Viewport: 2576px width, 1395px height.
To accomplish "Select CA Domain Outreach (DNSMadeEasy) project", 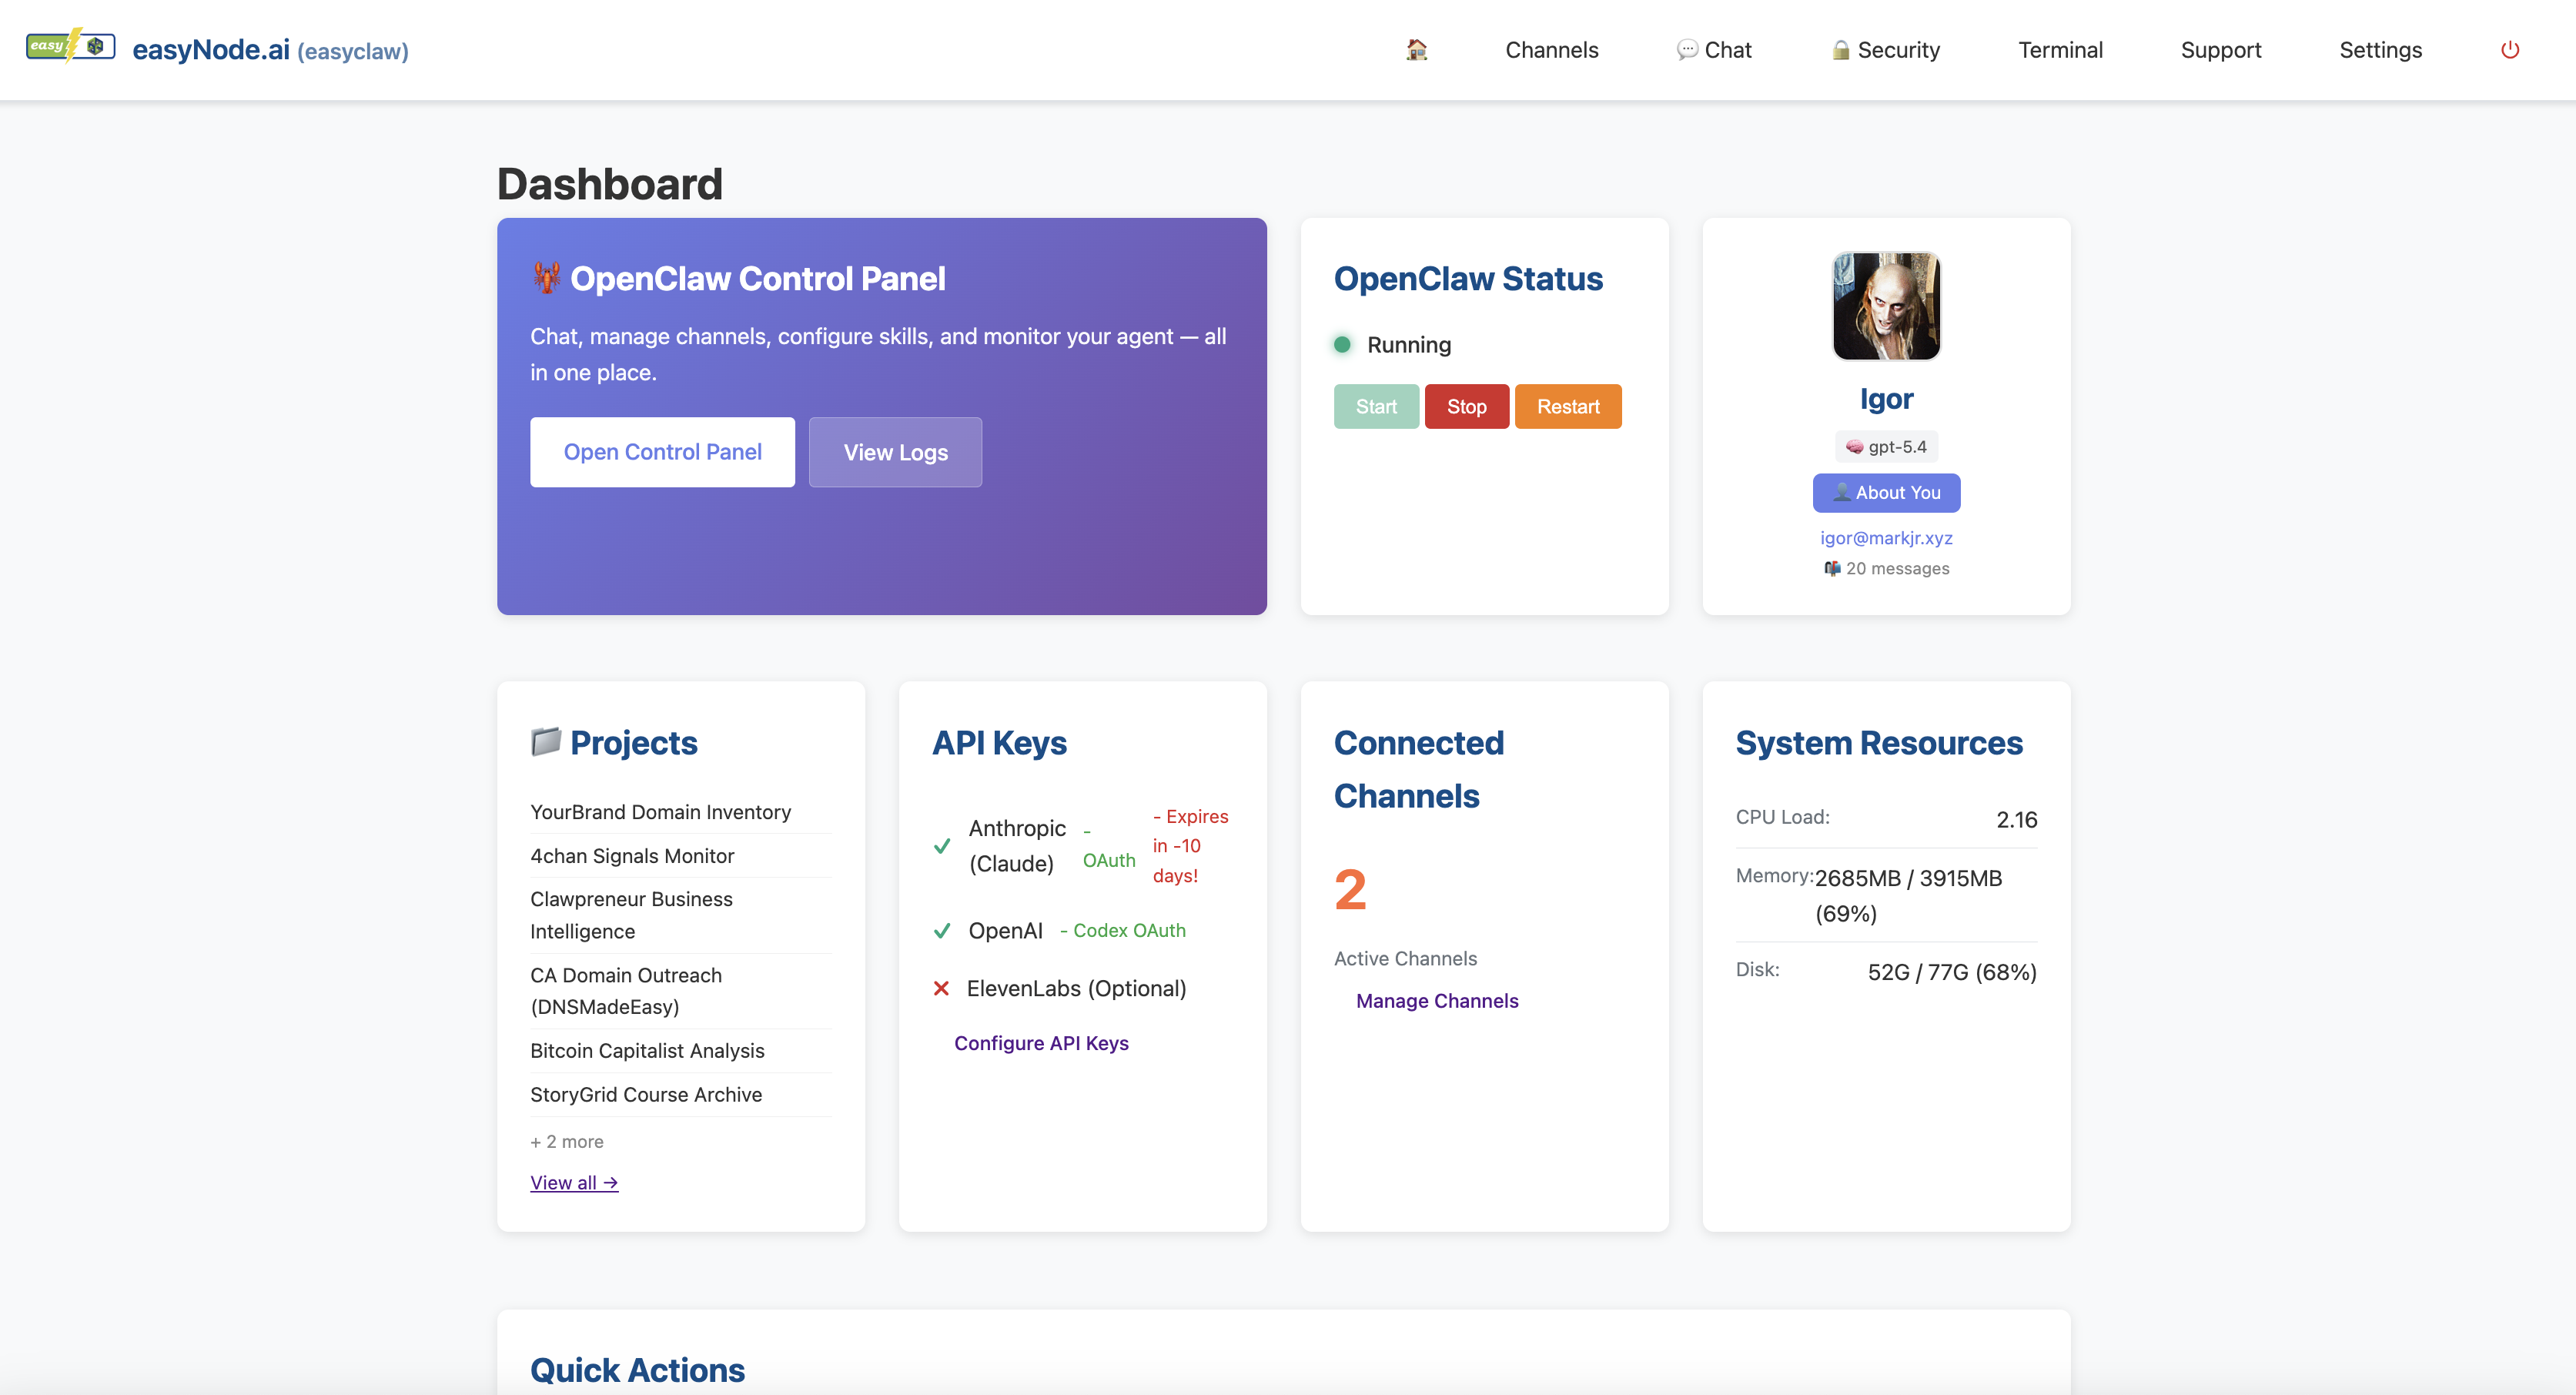I will [626, 991].
